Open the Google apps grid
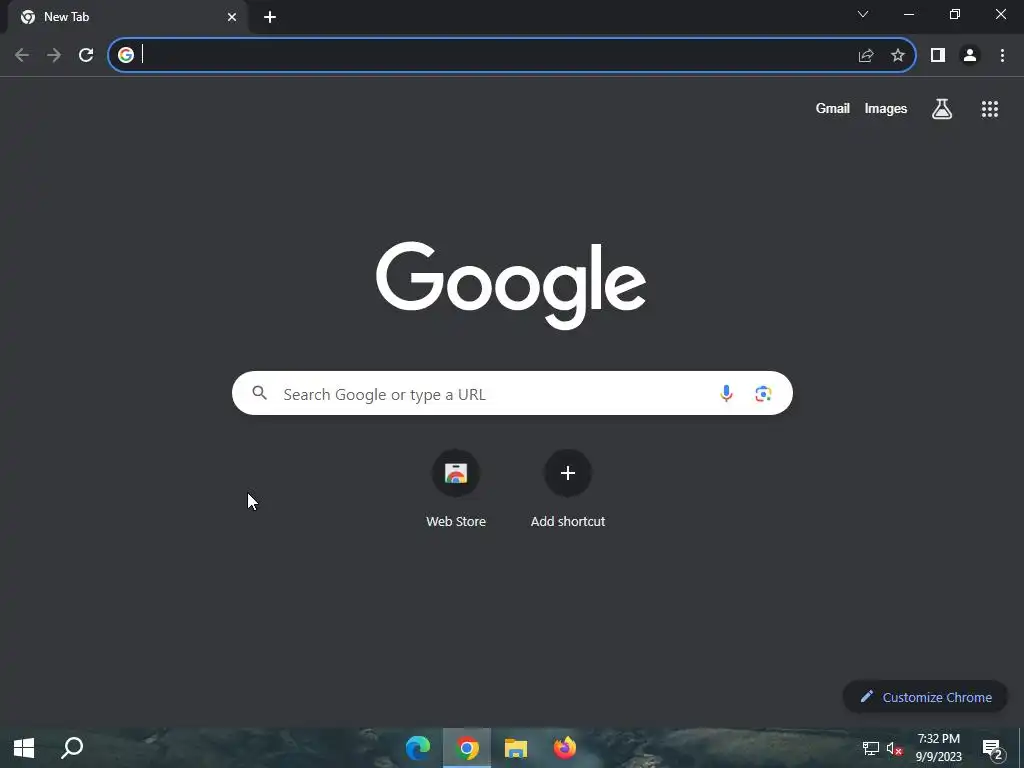This screenshot has height=768, width=1024. pos(990,109)
